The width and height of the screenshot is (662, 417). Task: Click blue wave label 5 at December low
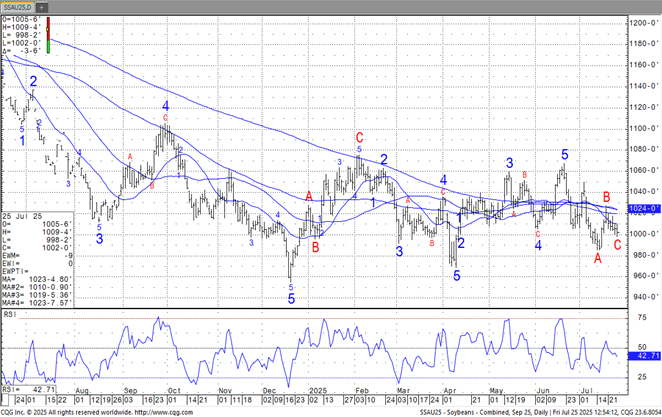[x=291, y=299]
